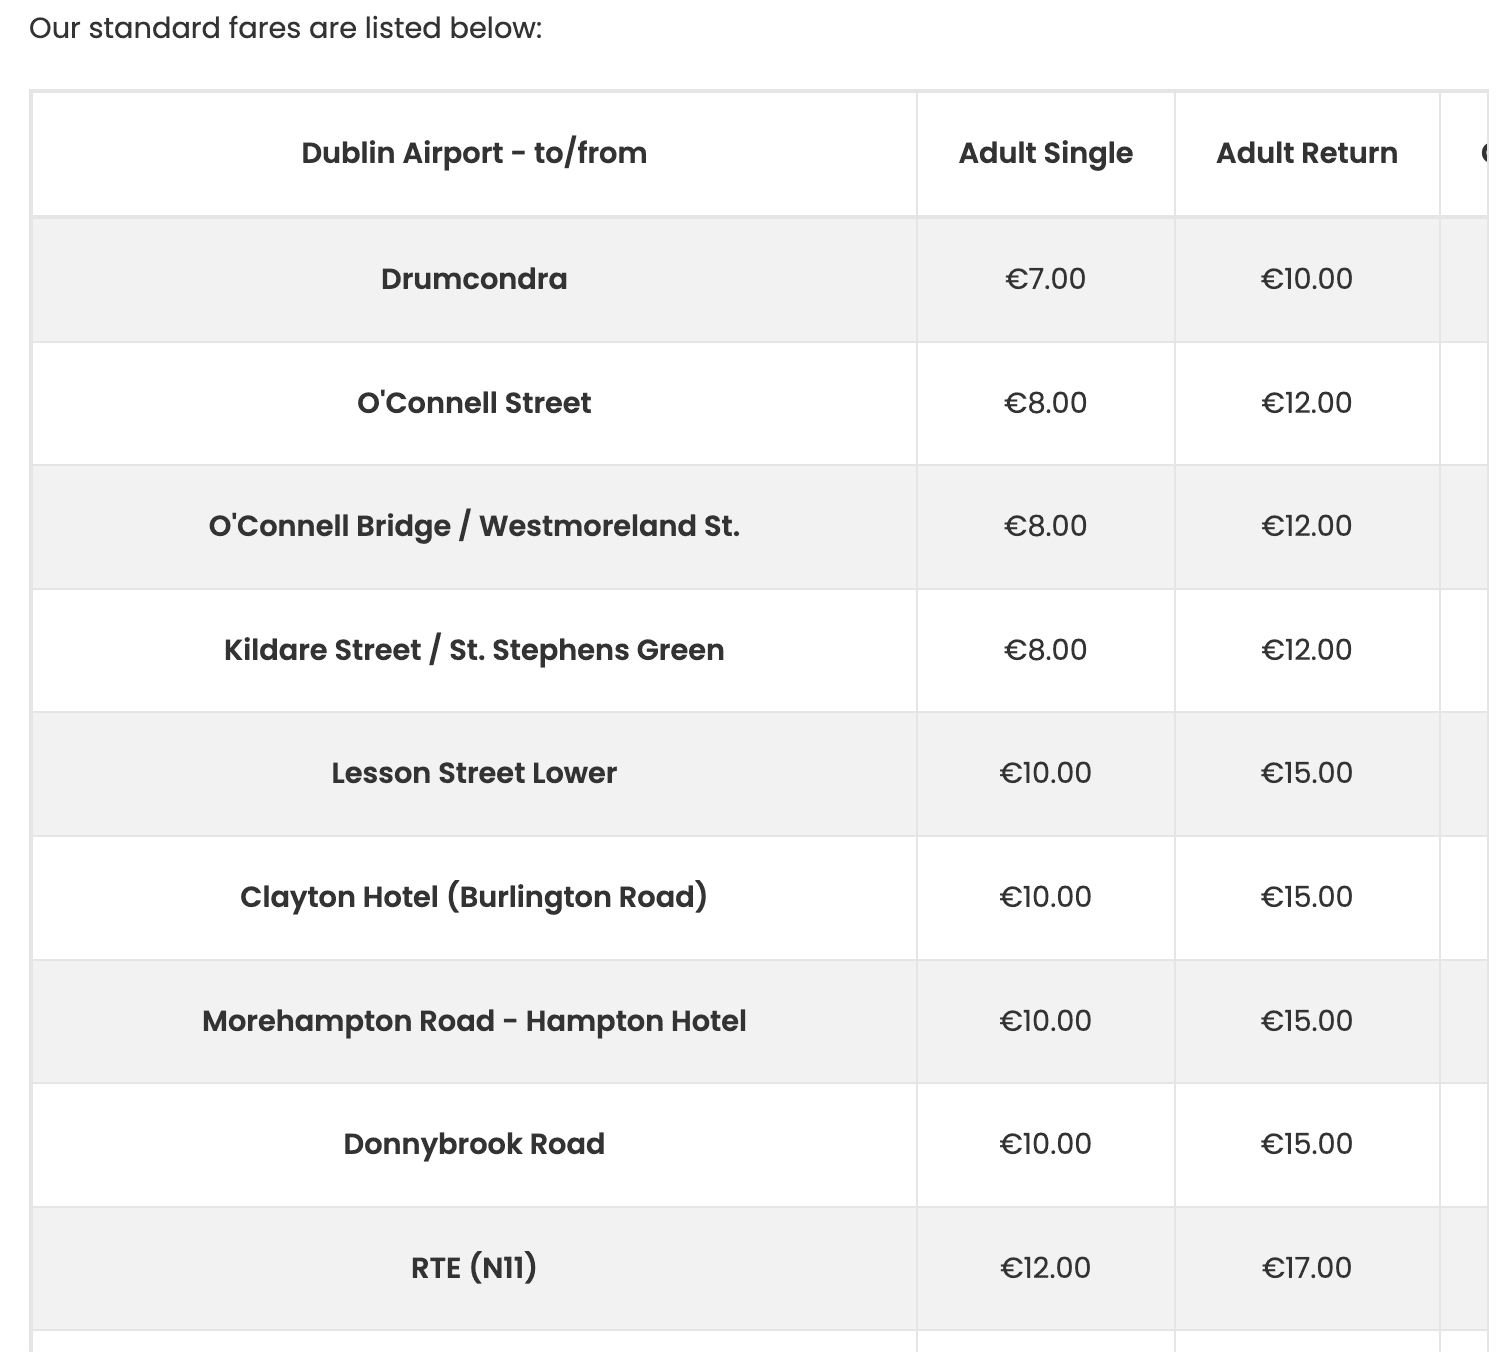Select the Donnybrook Road destination cell
This screenshot has width=1510, height=1352.
pos(474,1144)
